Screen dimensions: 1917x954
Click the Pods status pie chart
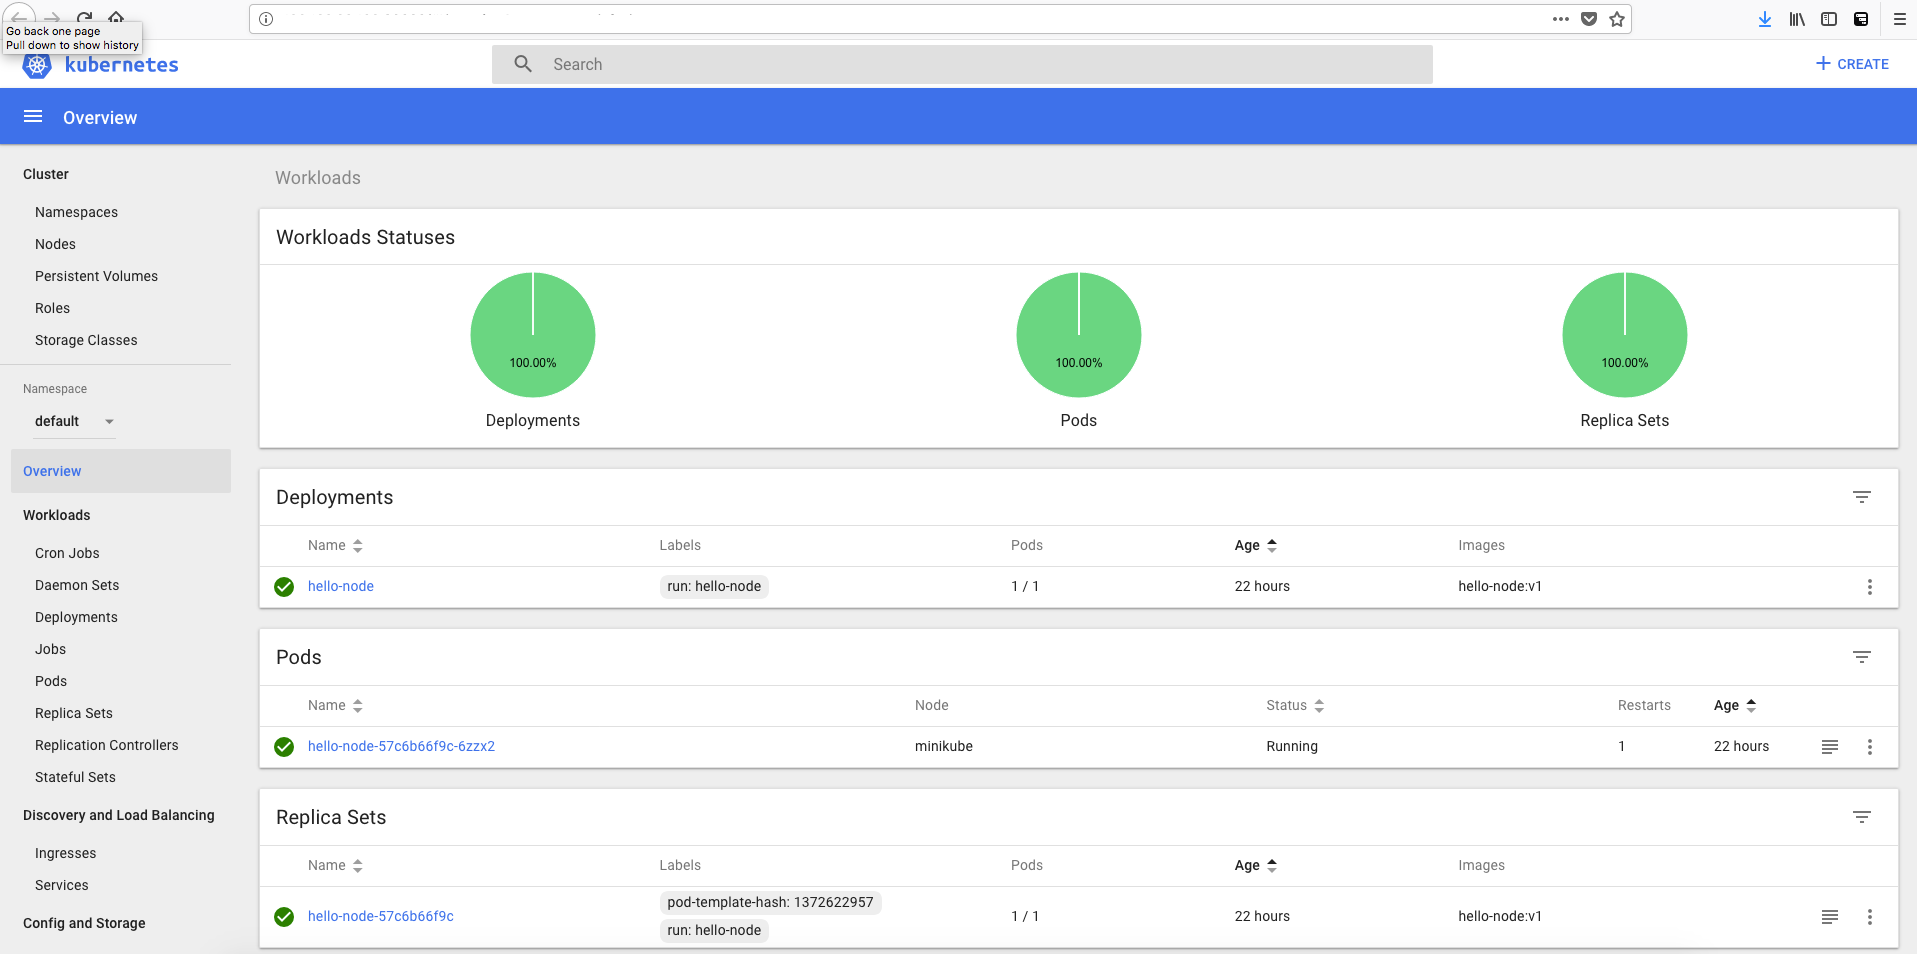tap(1079, 335)
